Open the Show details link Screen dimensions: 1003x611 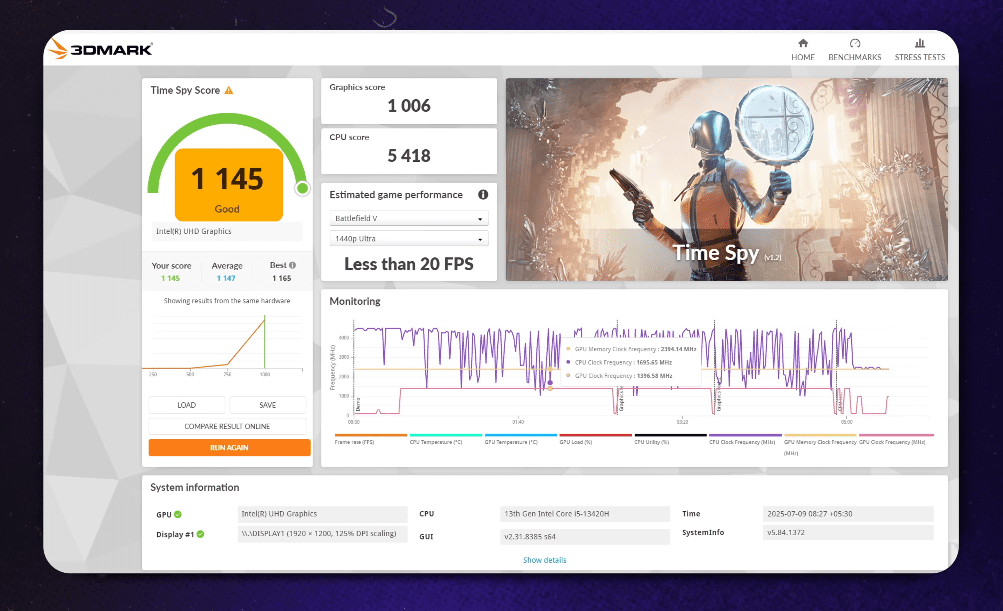[x=544, y=560]
